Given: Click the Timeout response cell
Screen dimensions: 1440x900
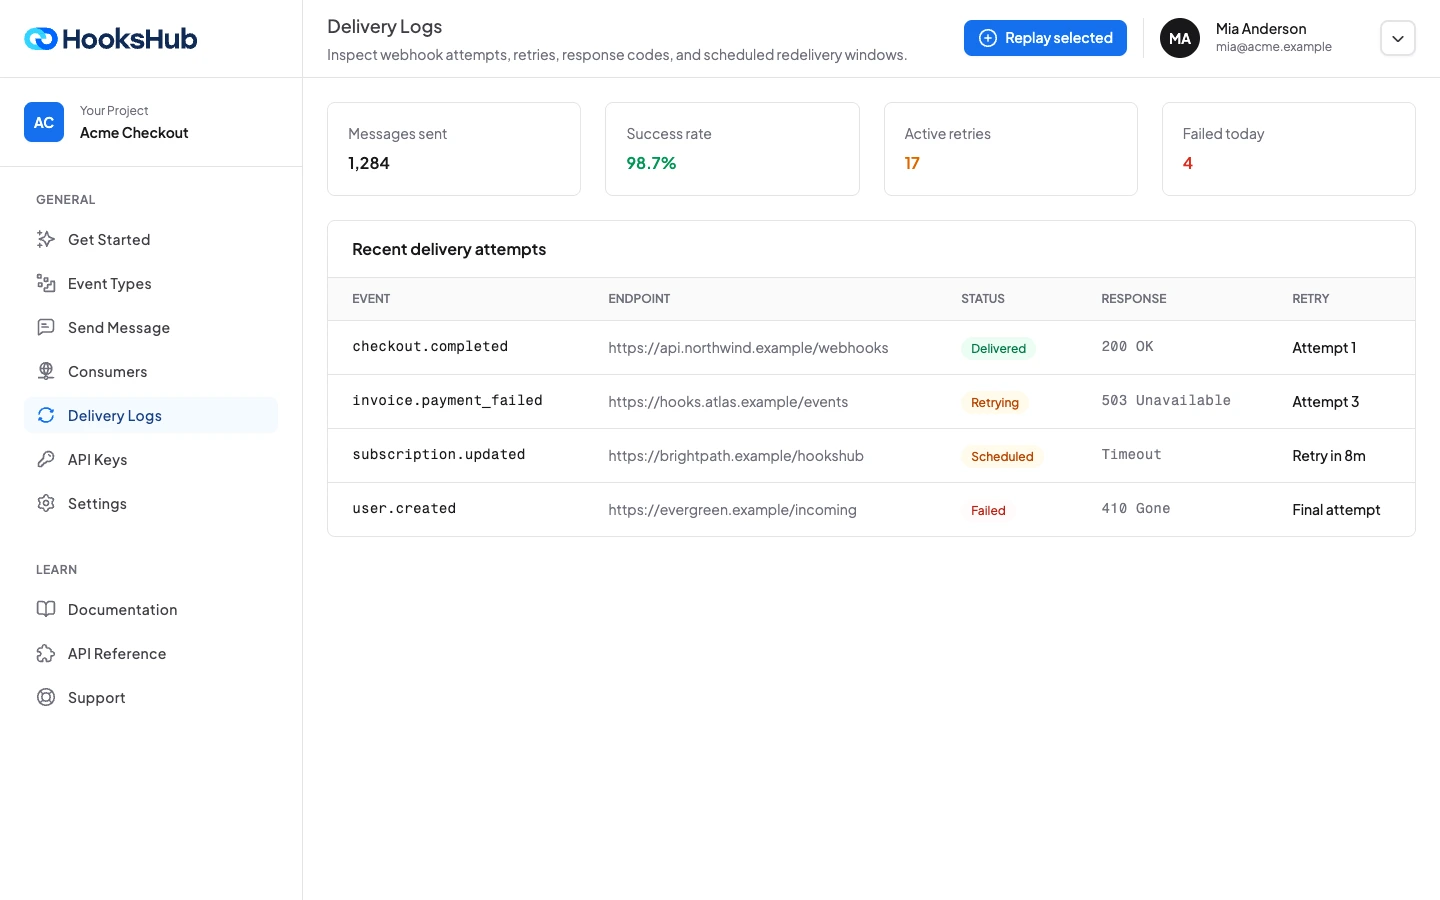Looking at the screenshot, I should pyautogui.click(x=1131, y=455).
